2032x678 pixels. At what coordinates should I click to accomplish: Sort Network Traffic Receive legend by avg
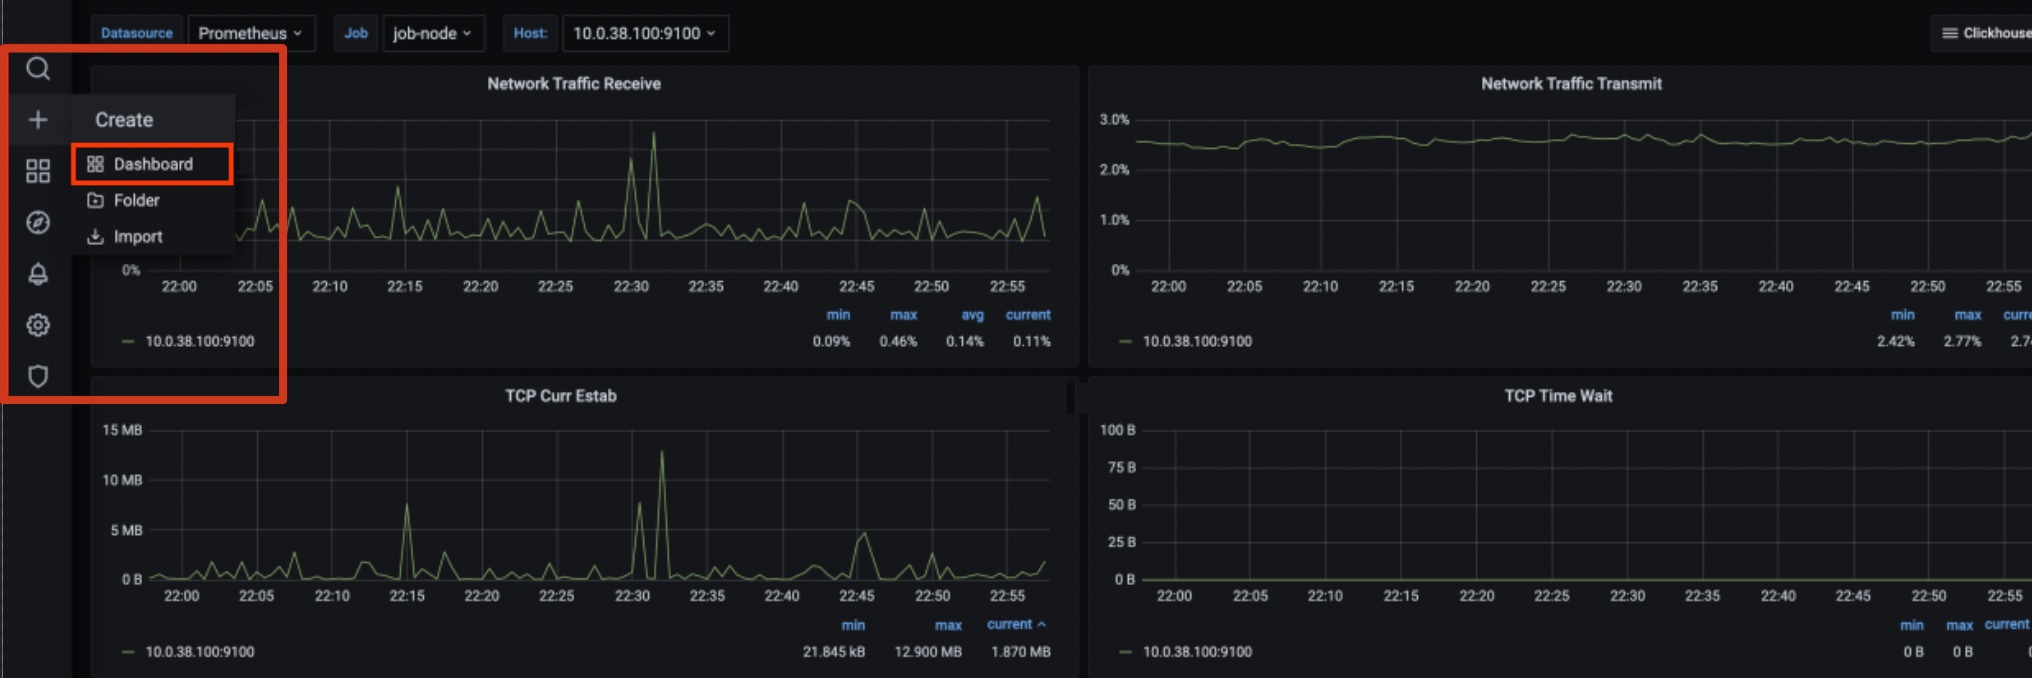coord(972,315)
